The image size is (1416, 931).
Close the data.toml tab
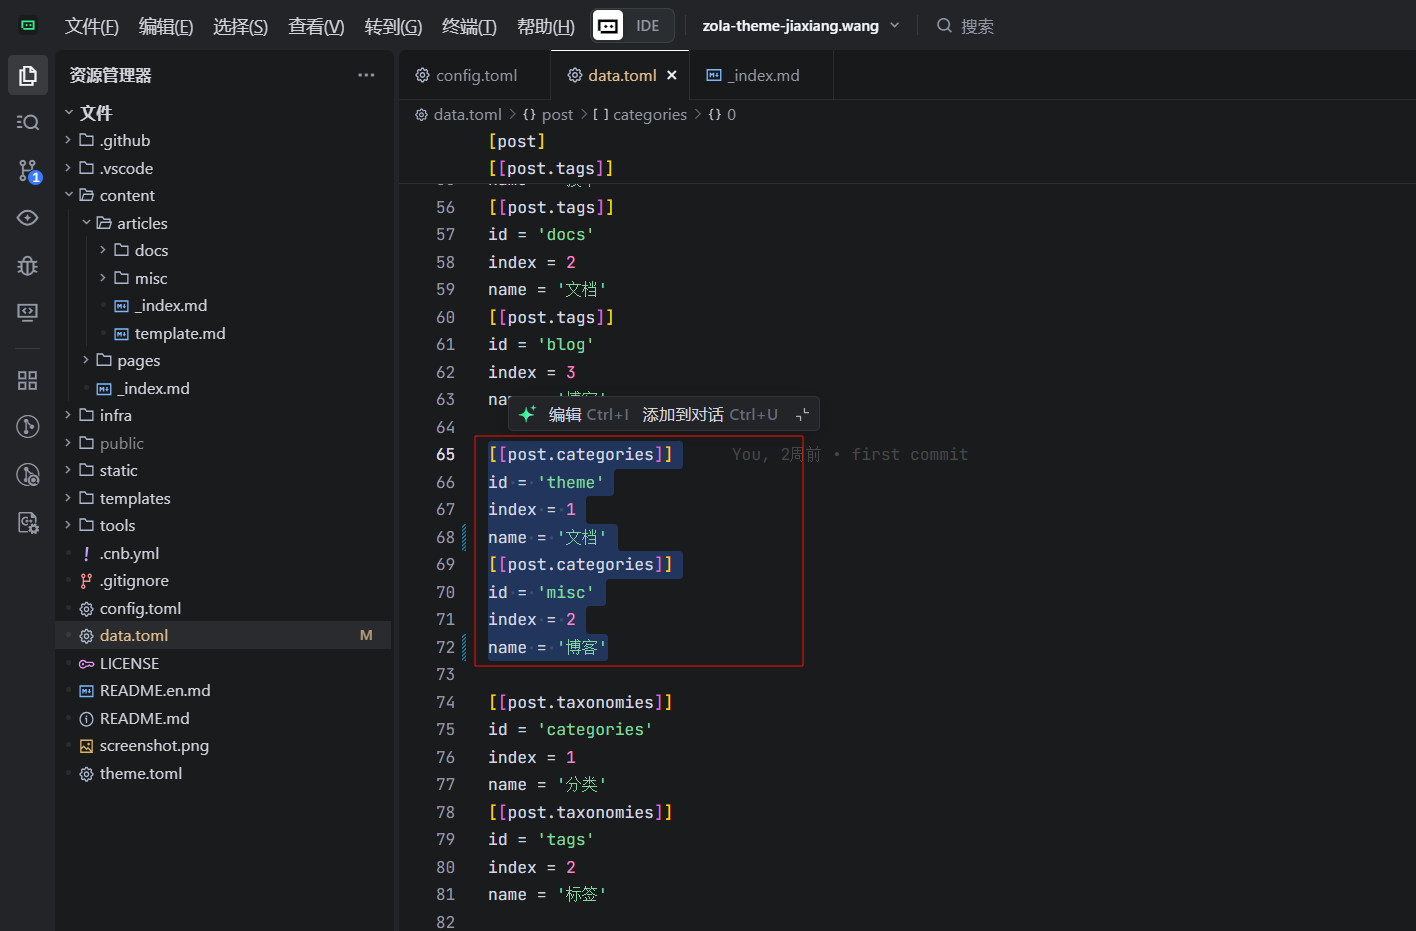click(x=672, y=75)
